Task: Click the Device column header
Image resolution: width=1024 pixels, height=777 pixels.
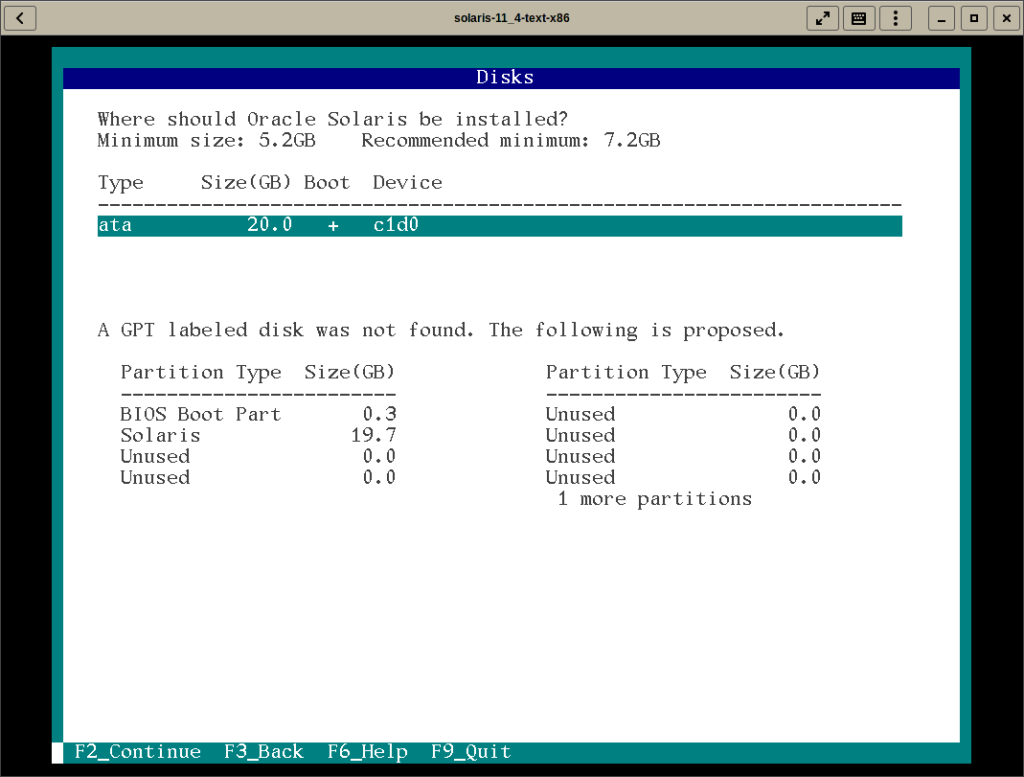Action: (x=408, y=182)
